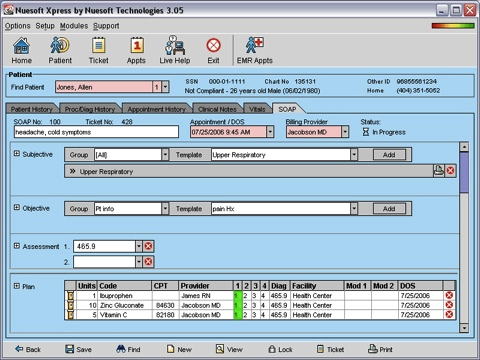This screenshot has height=360, width=480.
Task: Expand the Subjective section
Action: coord(17,154)
